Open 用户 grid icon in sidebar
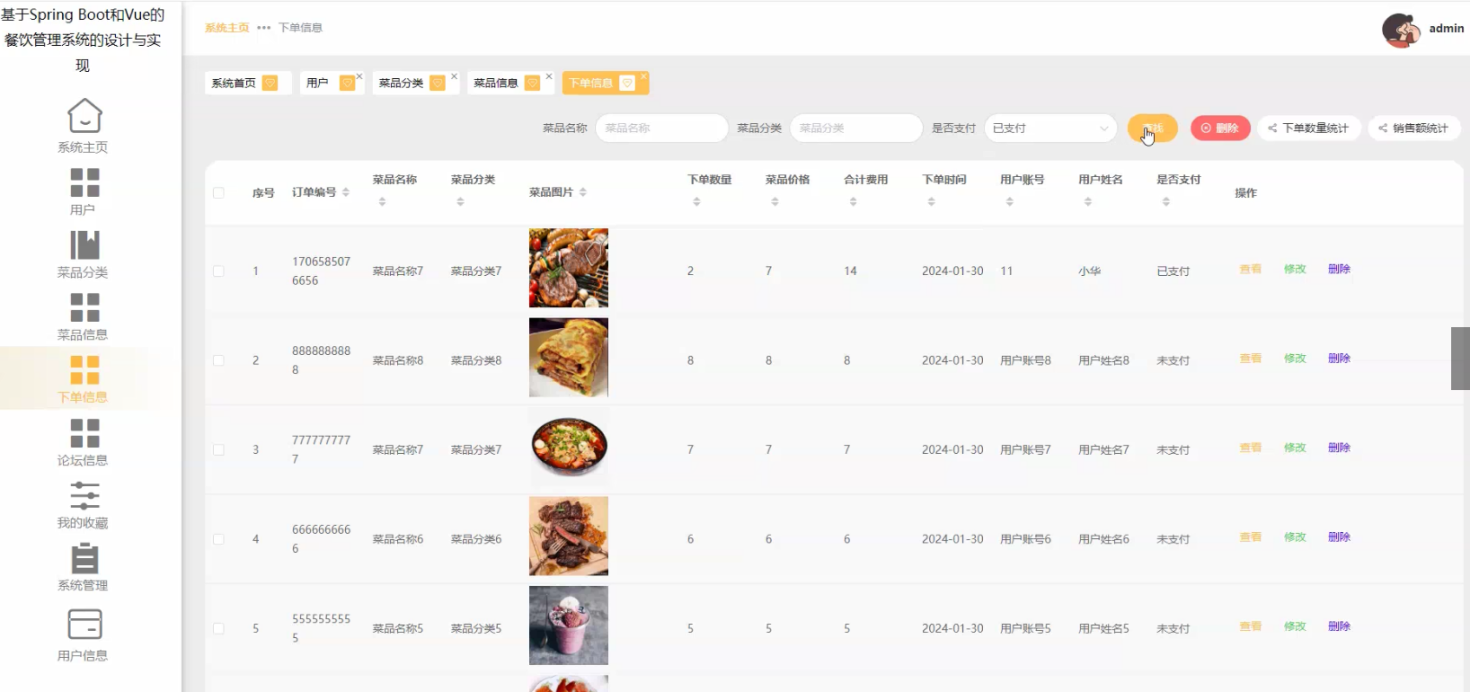 pos(85,183)
